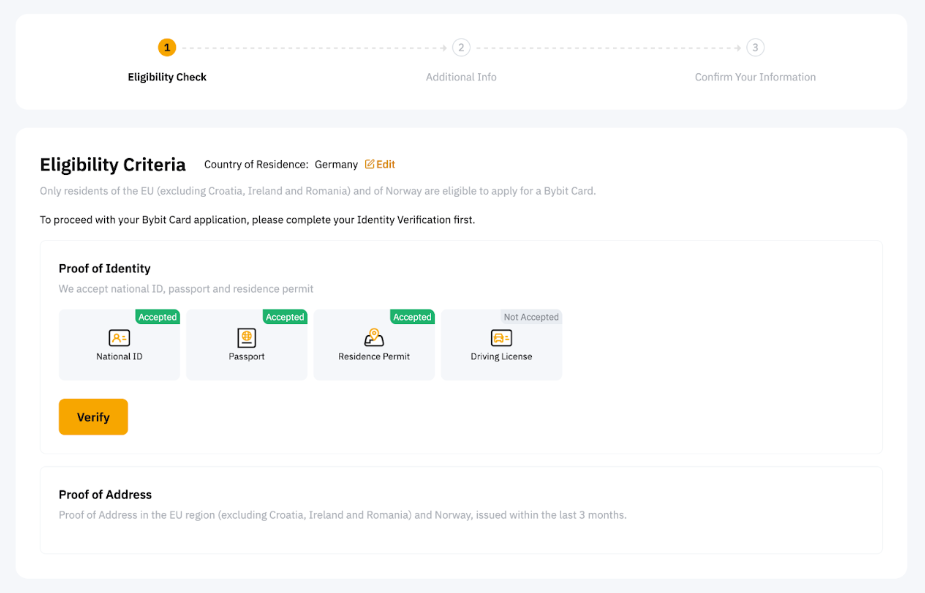Select the Eligibility Check step label
This screenshot has height=593, width=925.
(x=167, y=77)
